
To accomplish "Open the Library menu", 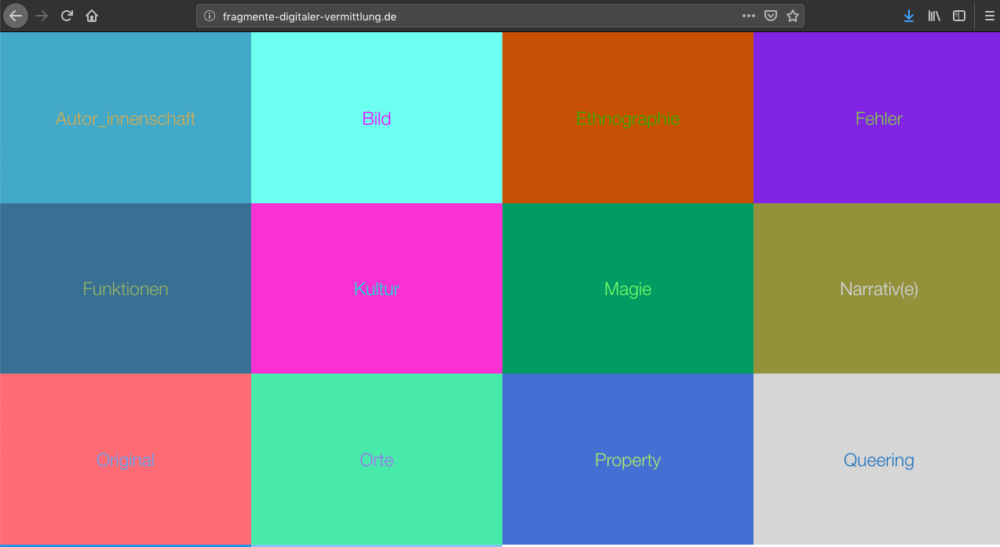I will (x=934, y=16).
